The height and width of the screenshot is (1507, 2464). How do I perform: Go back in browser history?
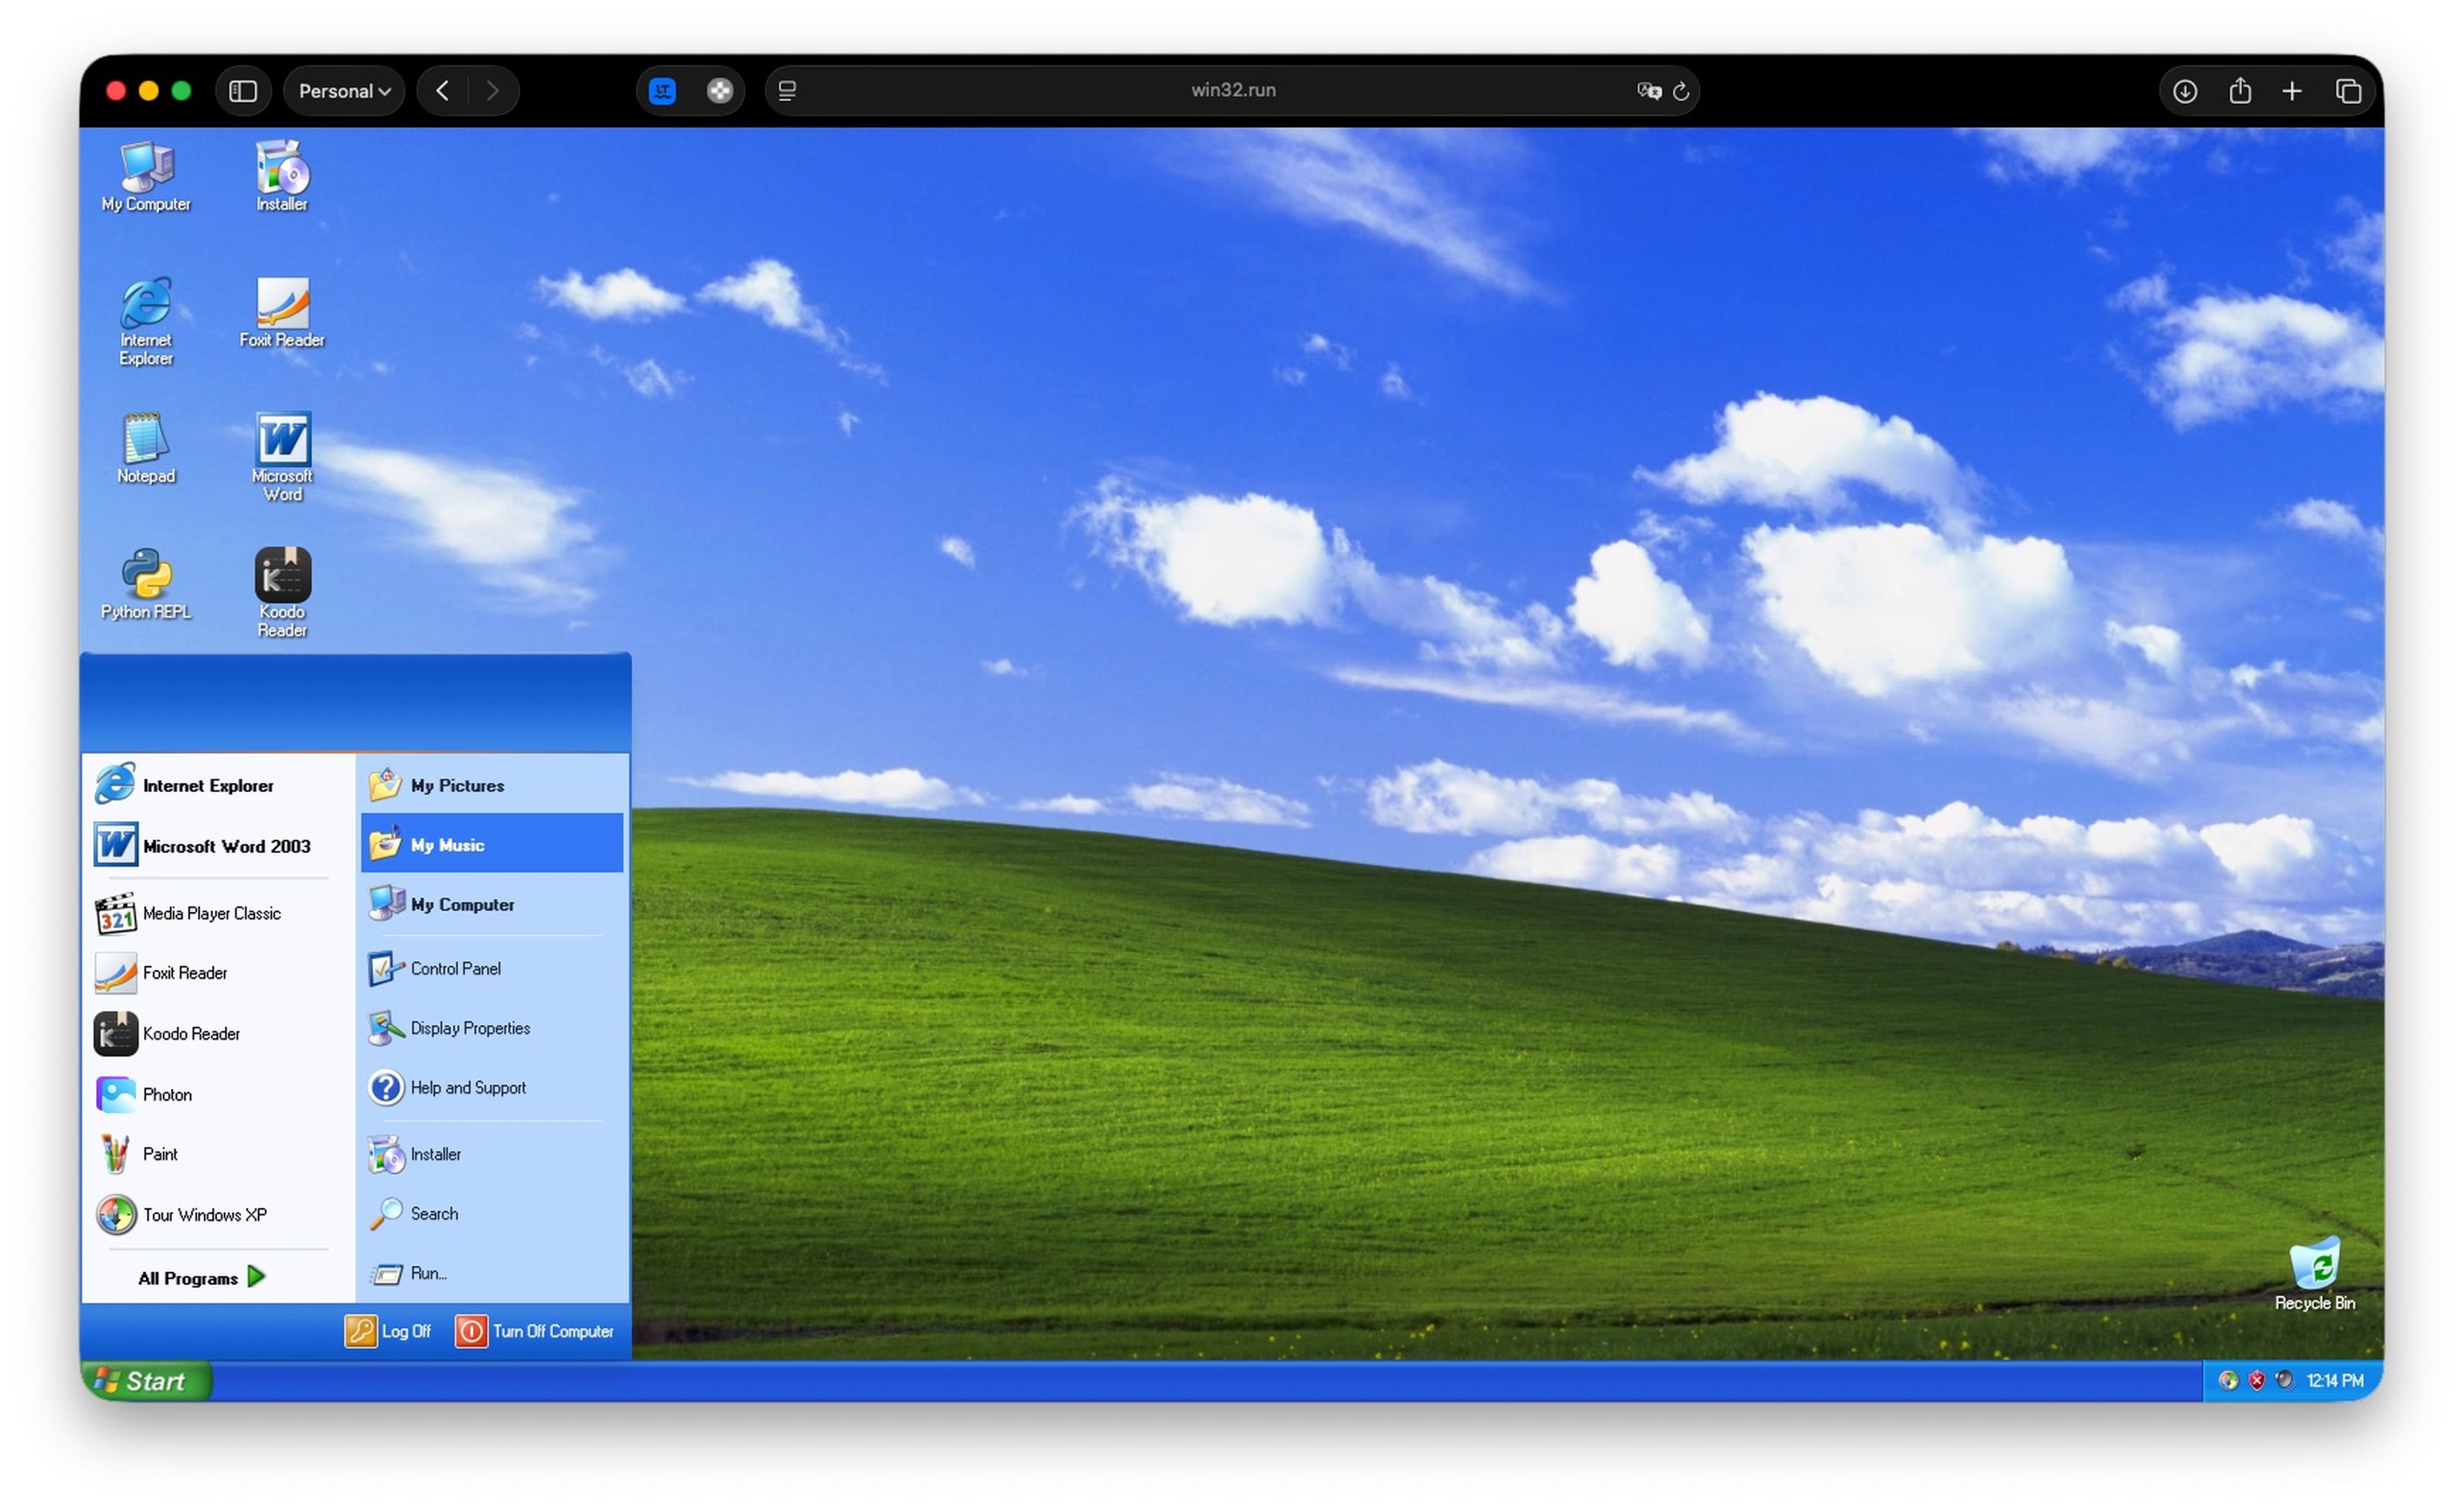pyautogui.click(x=443, y=91)
